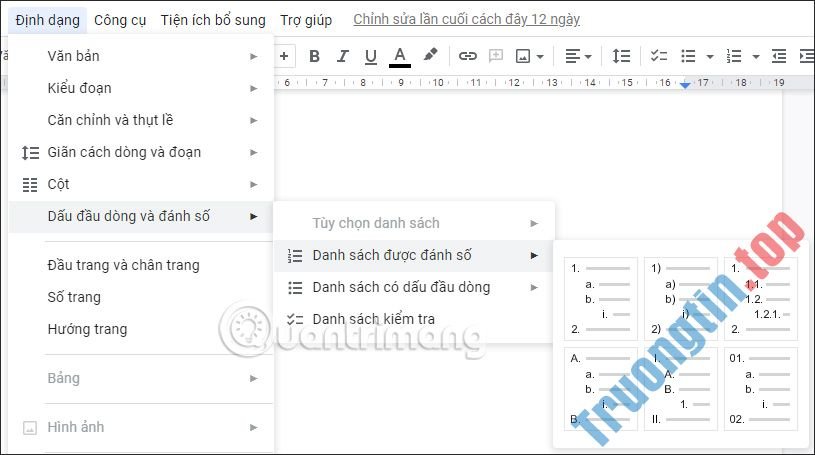Click the line spacing icon
Image resolution: width=815 pixels, height=455 pixels.
click(621, 56)
